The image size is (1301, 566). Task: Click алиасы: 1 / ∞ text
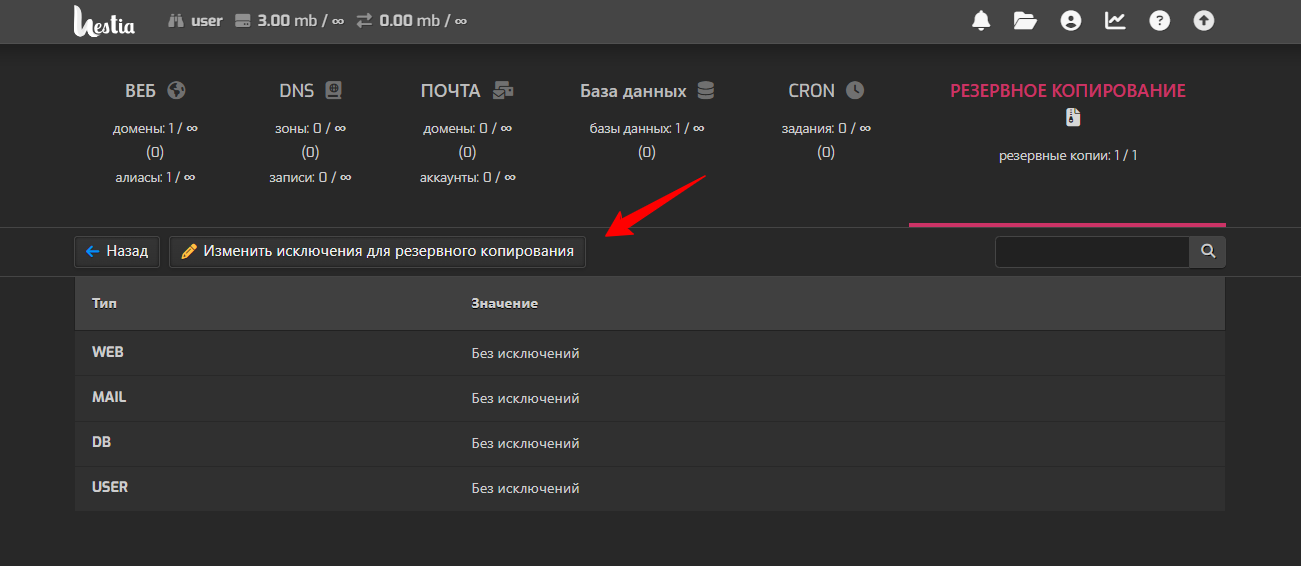coord(155,177)
